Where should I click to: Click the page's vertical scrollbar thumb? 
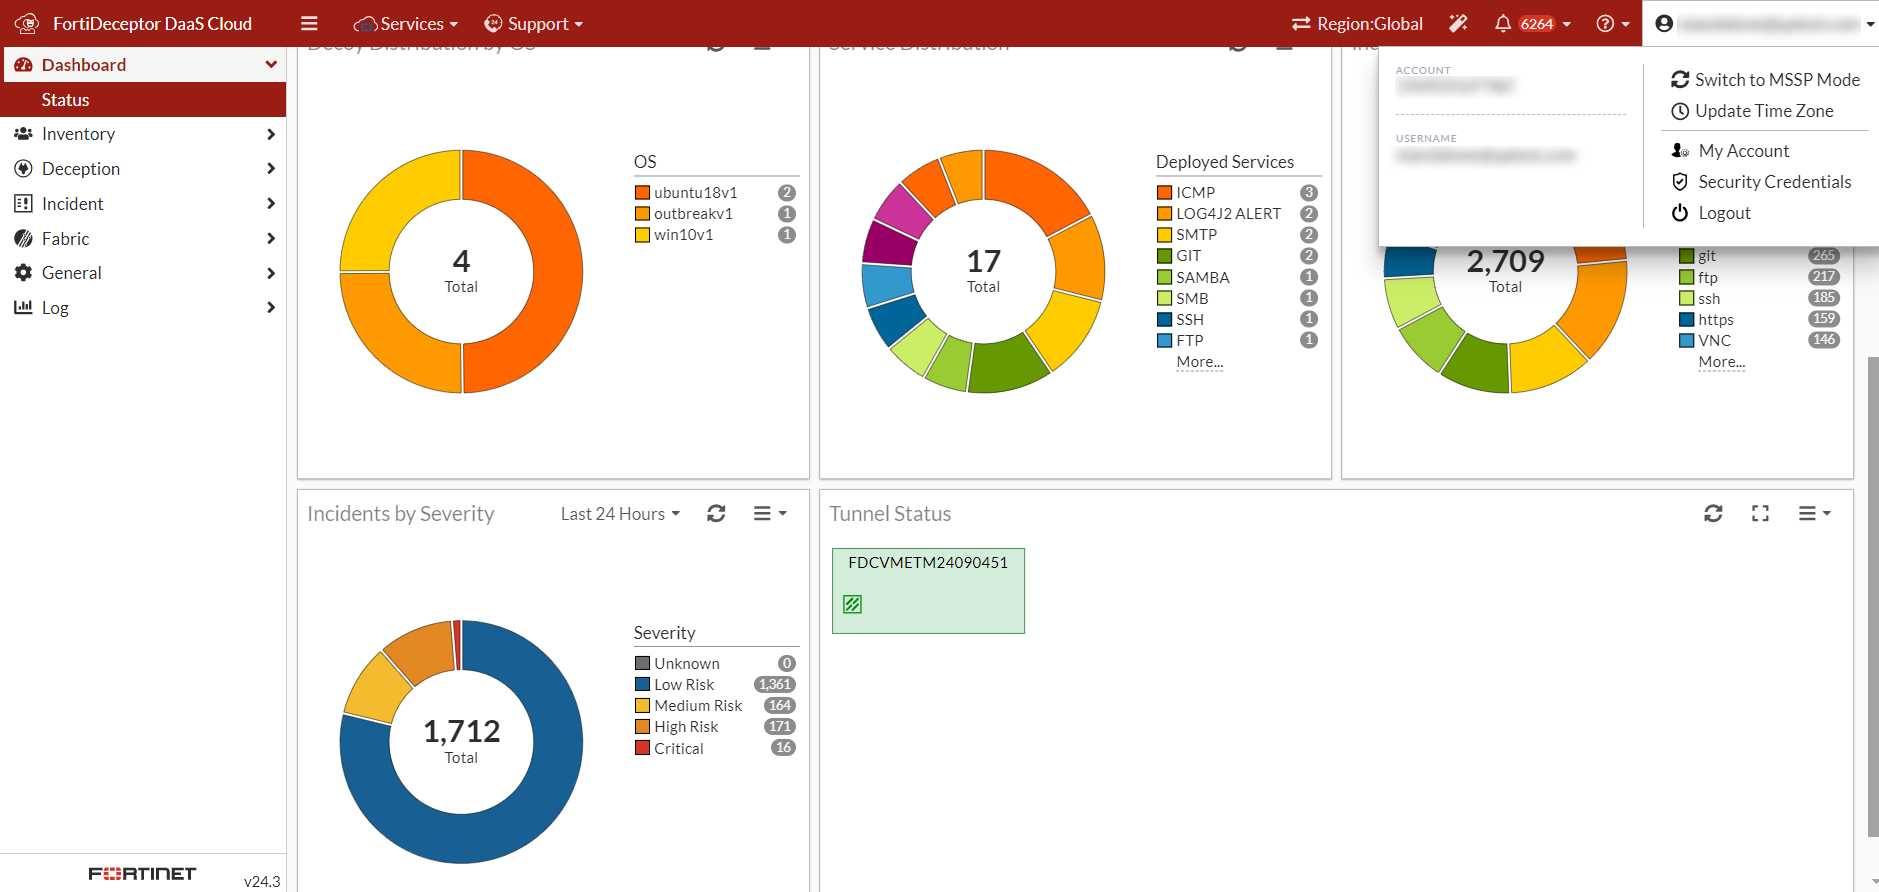(1873, 595)
